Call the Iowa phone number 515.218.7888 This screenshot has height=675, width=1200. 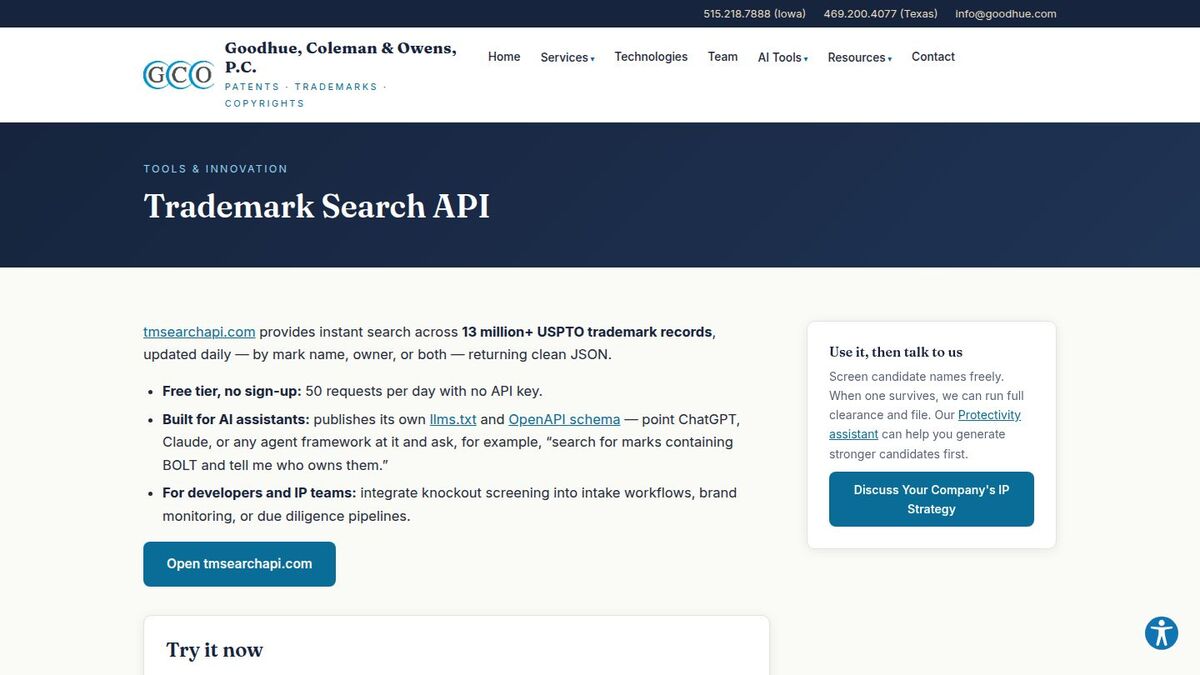click(x=754, y=14)
